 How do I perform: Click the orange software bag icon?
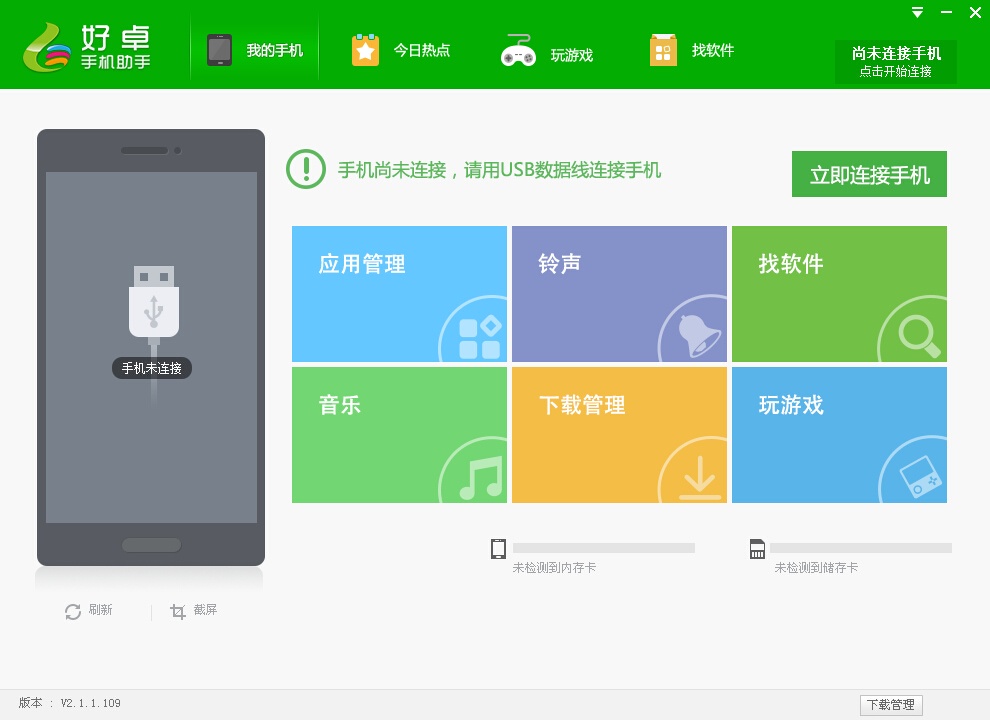663,50
